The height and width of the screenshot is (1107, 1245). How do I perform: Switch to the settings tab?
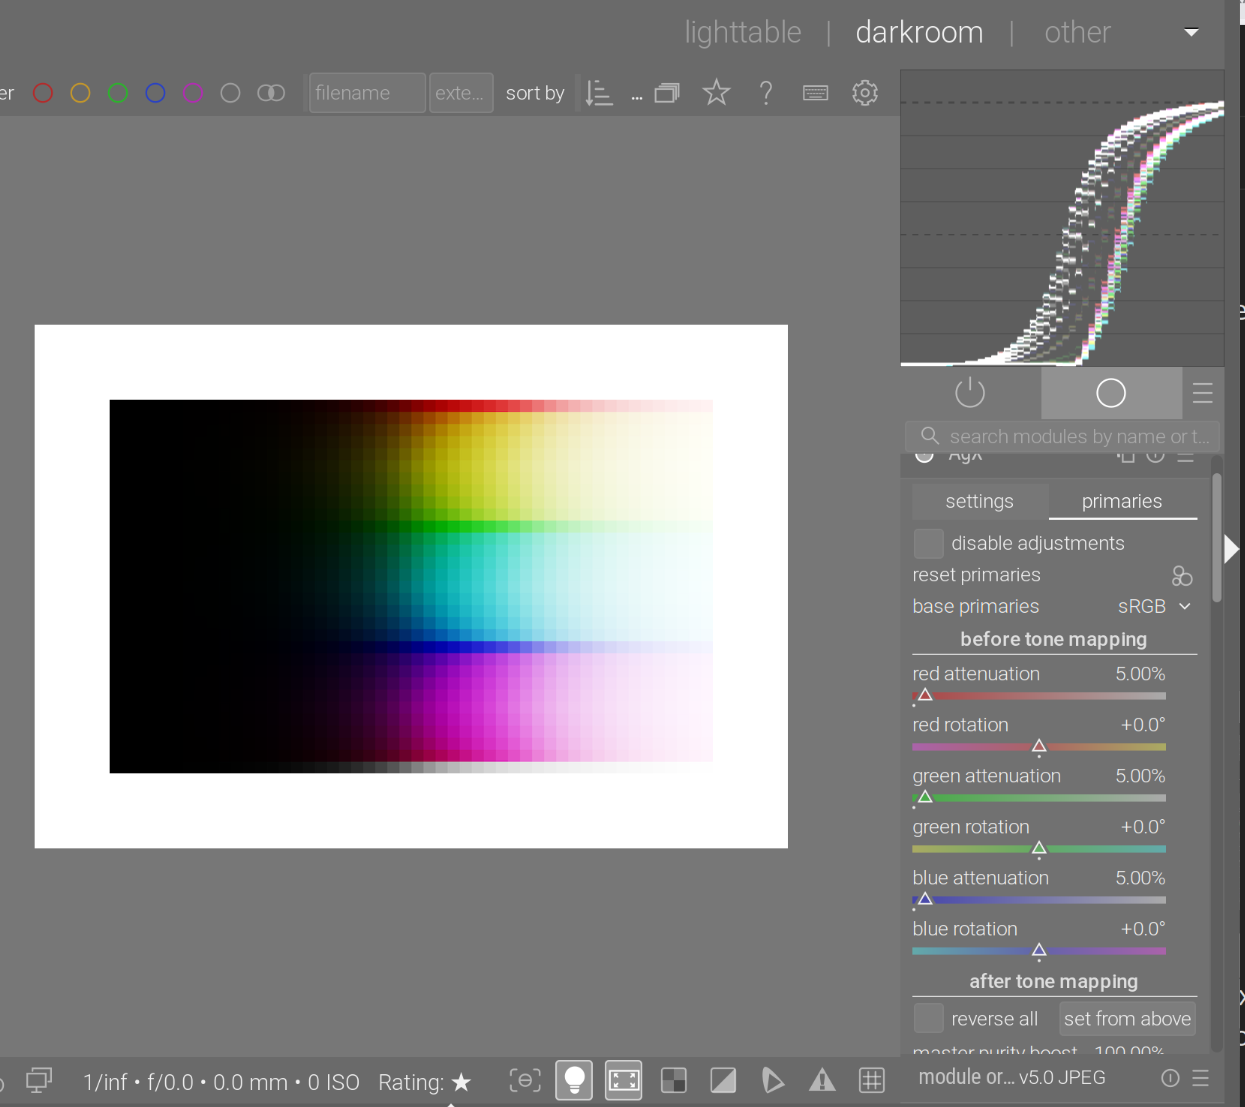[x=979, y=501]
